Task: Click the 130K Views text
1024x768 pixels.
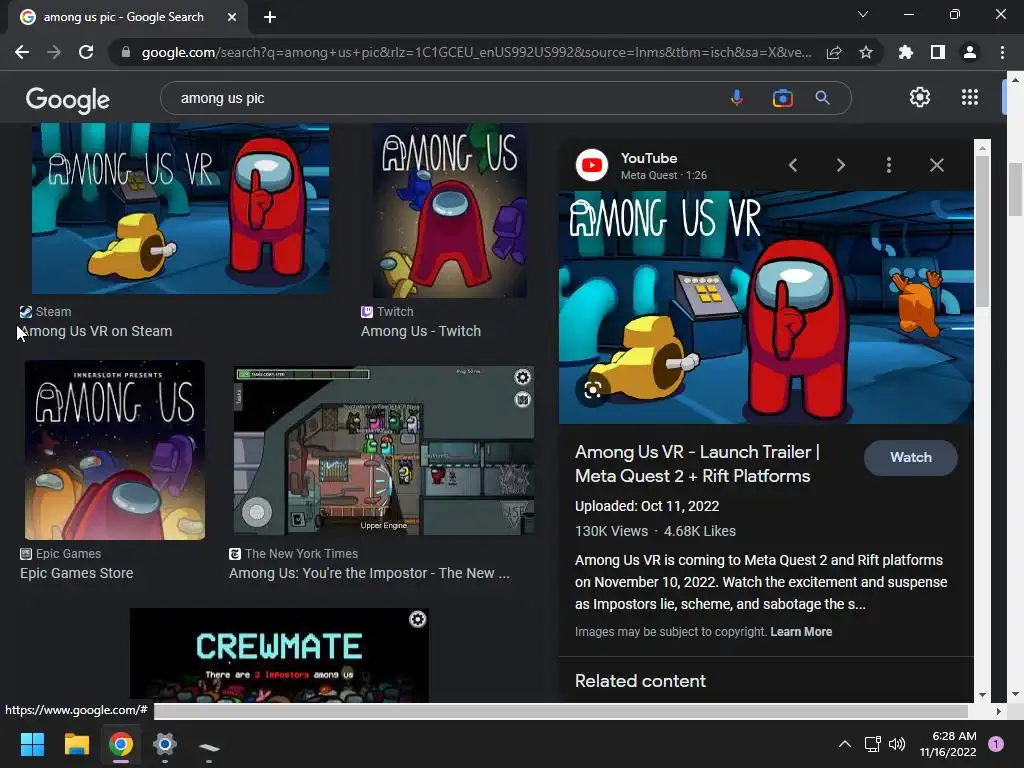Action: click(611, 531)
